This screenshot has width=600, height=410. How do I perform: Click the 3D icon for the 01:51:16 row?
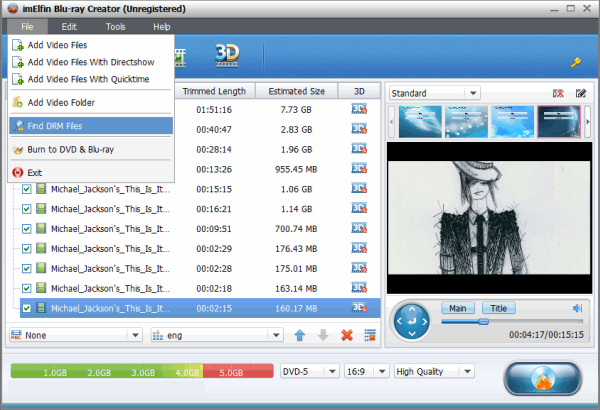point(359,109)
